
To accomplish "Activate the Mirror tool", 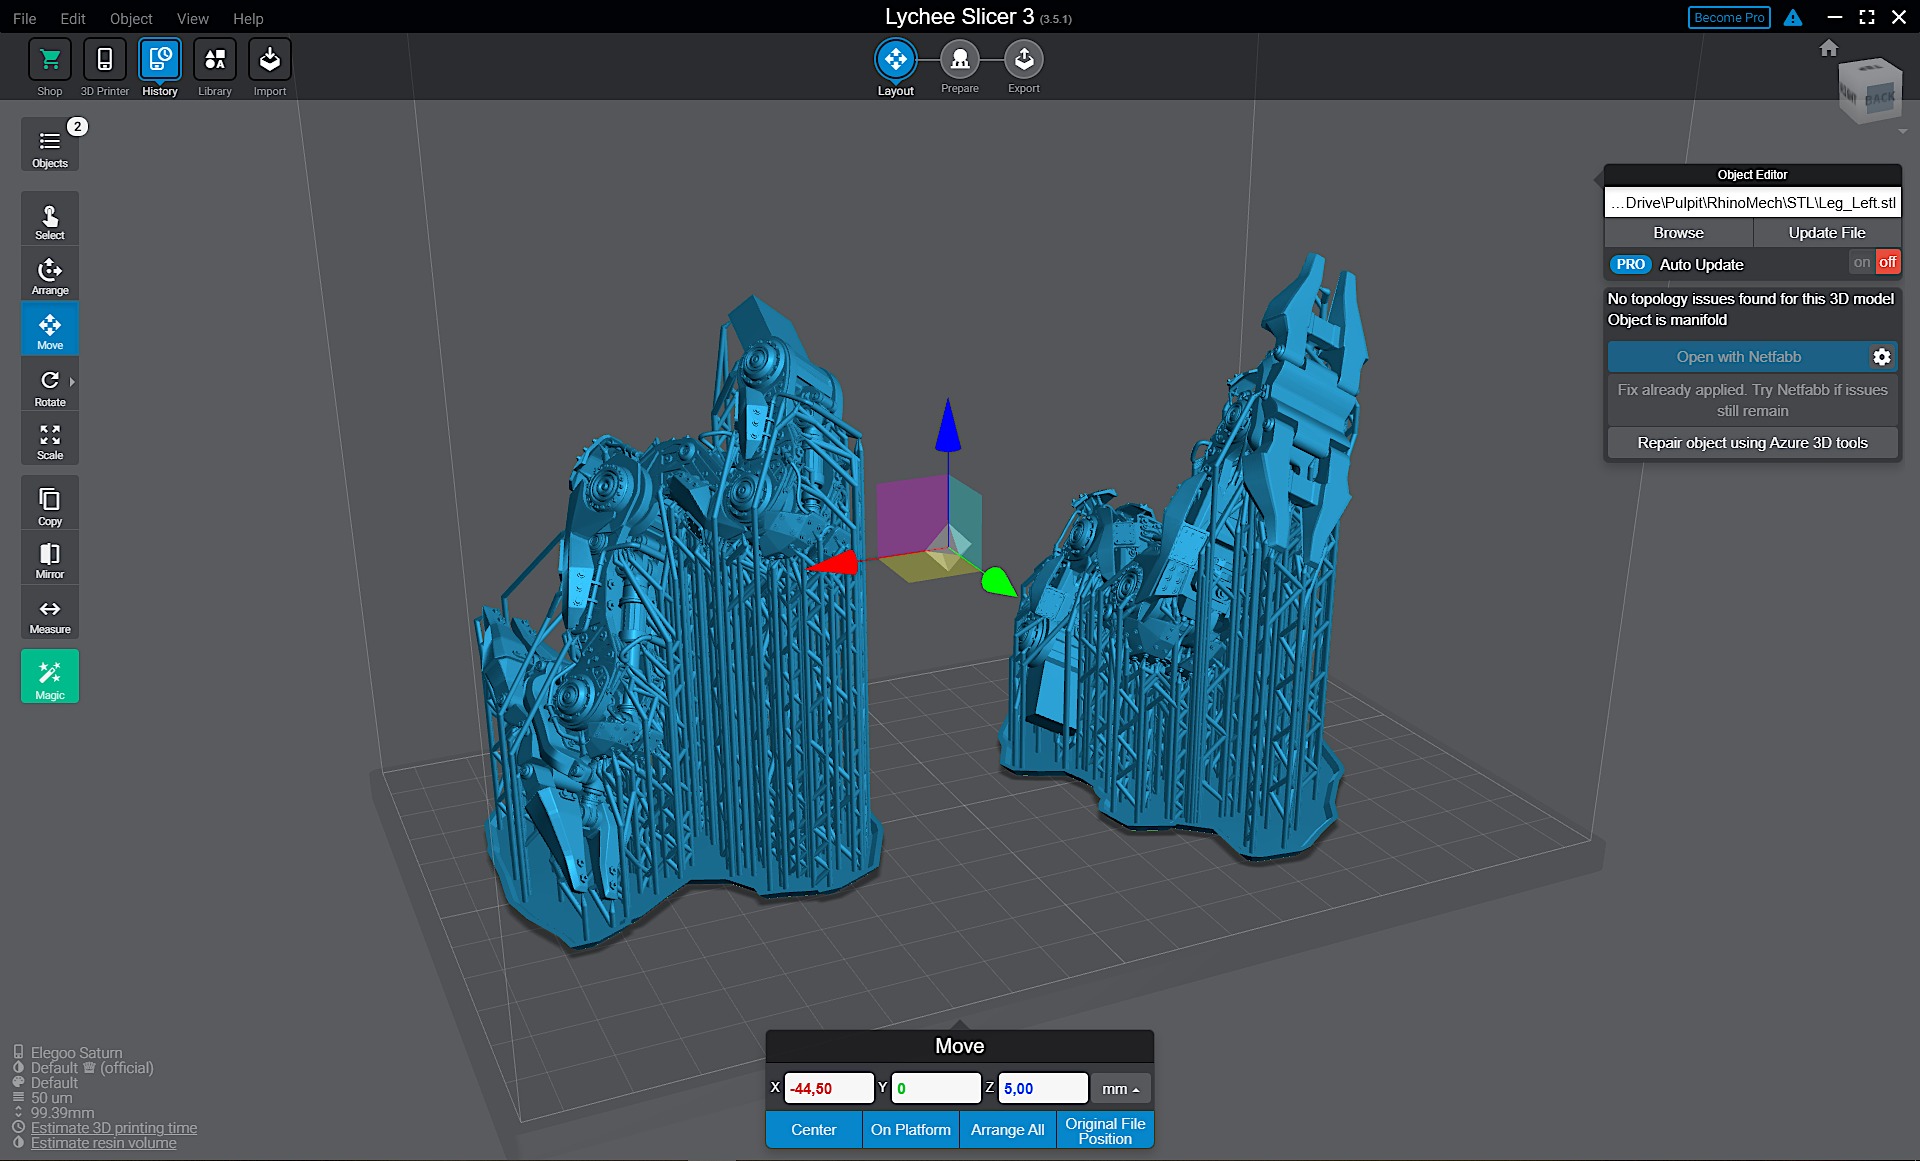I will click(50, 559).
